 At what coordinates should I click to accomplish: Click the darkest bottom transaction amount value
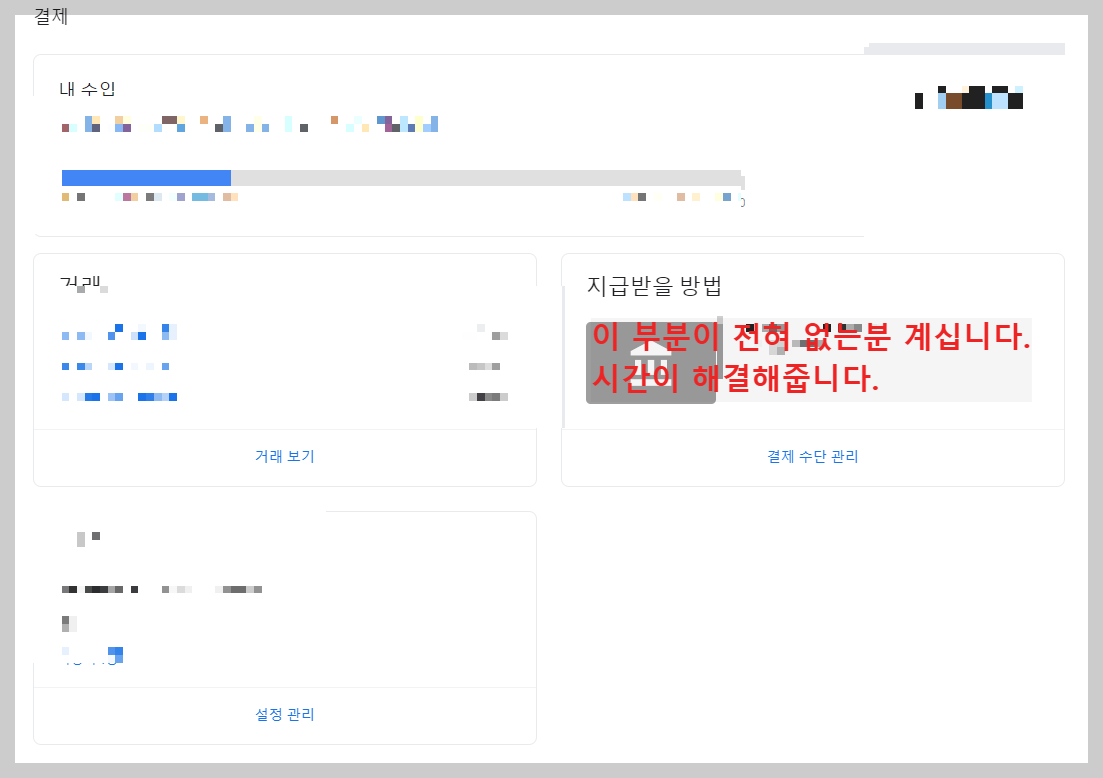click(490, 396)
